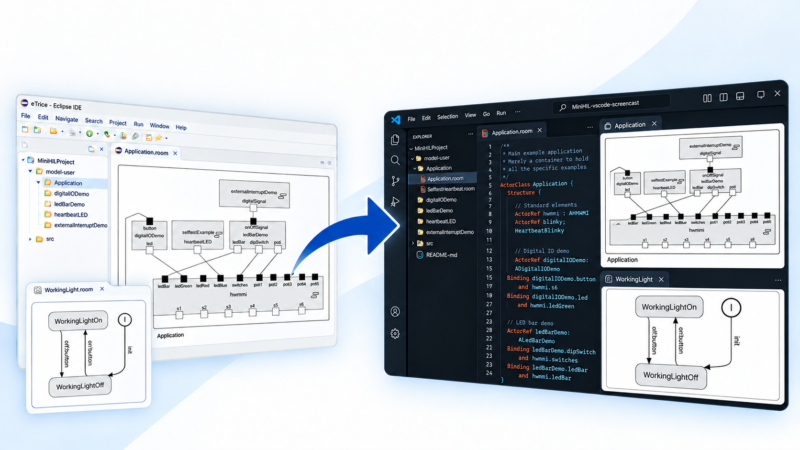800x450 pixels.
Task: Open Accounts icon in VS Code activity bar
Action: (395, 311)
